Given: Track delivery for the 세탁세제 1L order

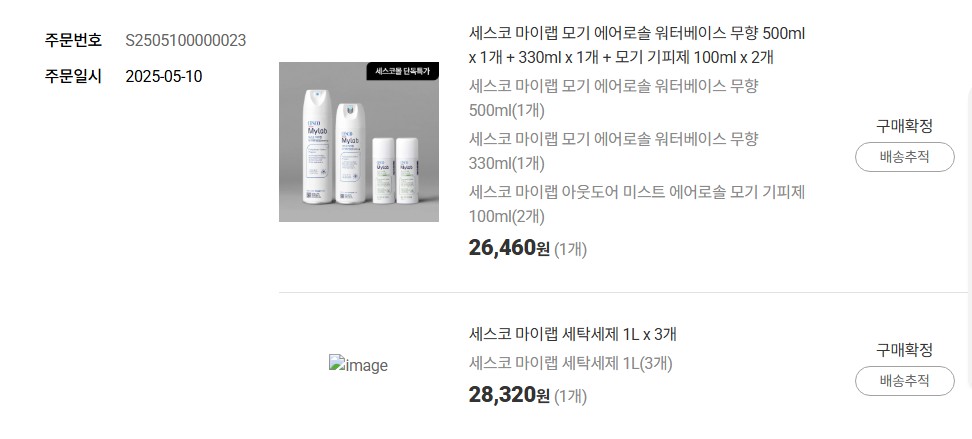Looking at the screenshot, I should pos(904,381).
